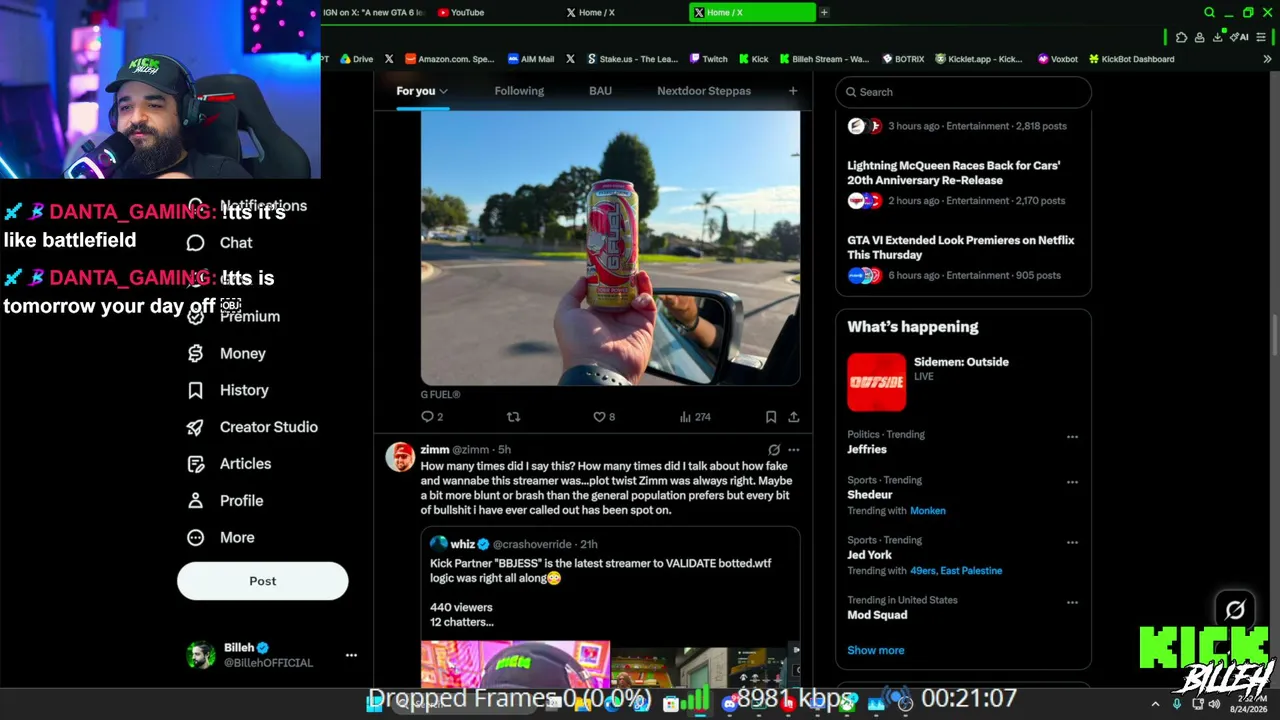
Task: Open Creator Studio rocket icon
Action: click(x=196, y=427)
